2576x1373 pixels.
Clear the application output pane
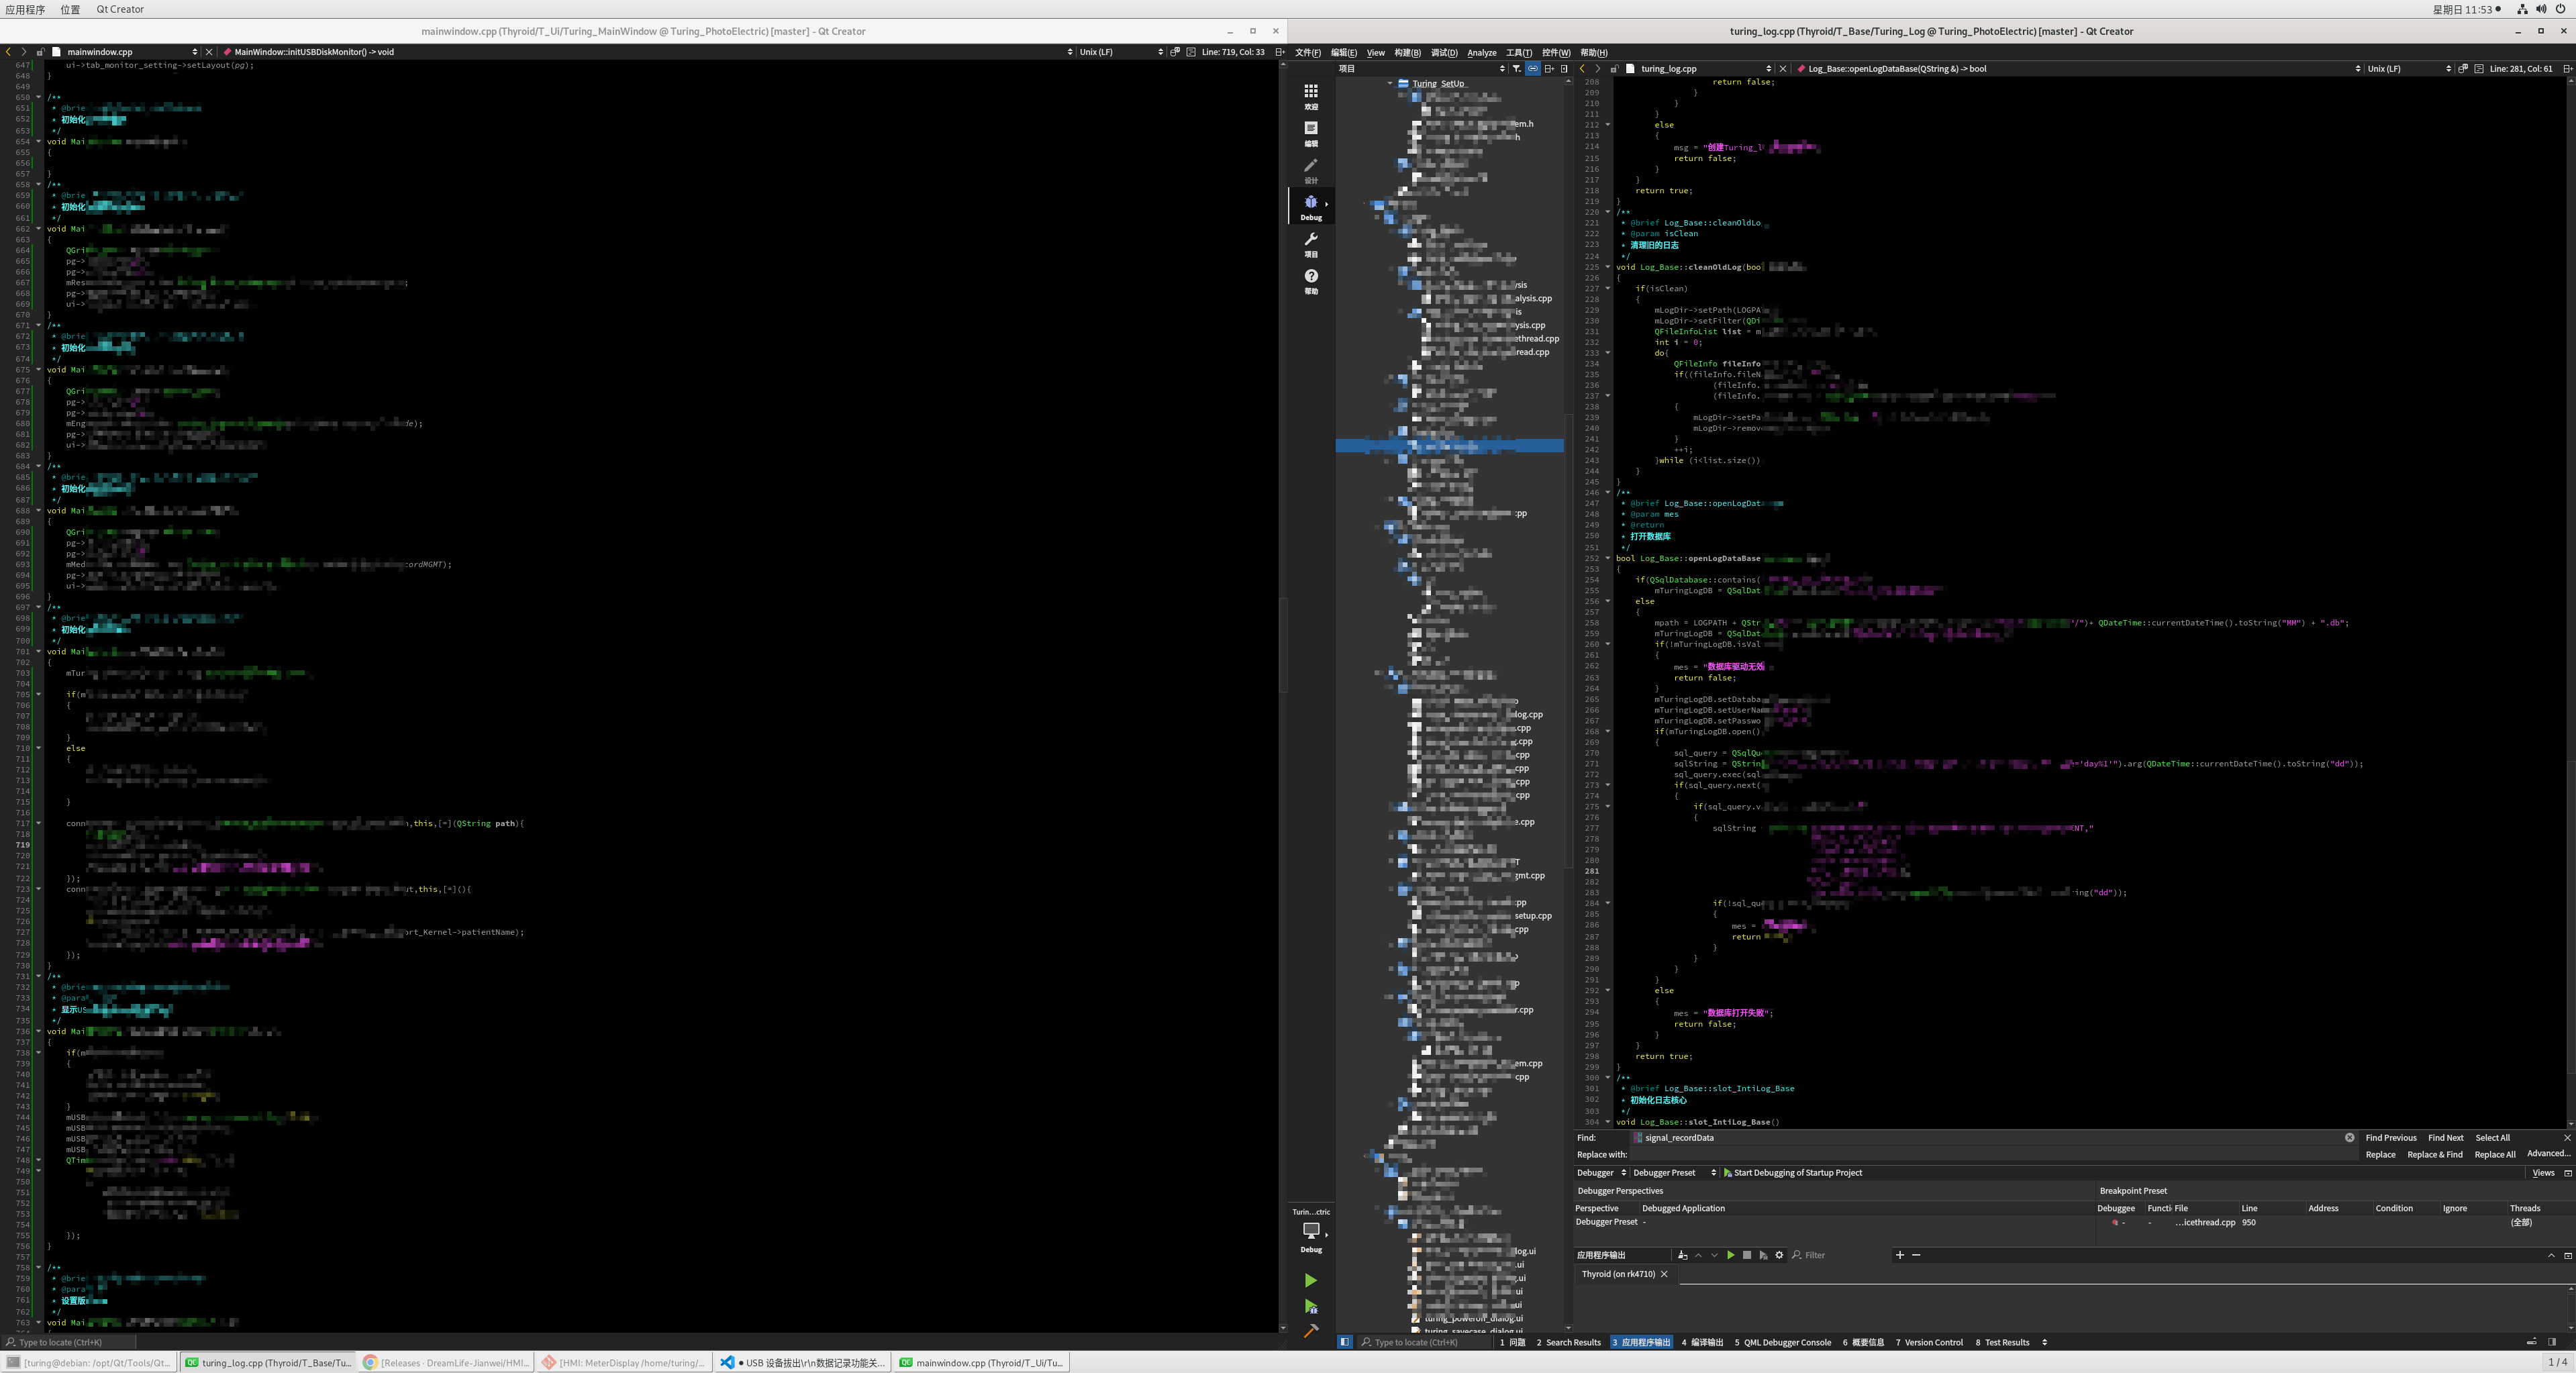tap(1682, 1255)
